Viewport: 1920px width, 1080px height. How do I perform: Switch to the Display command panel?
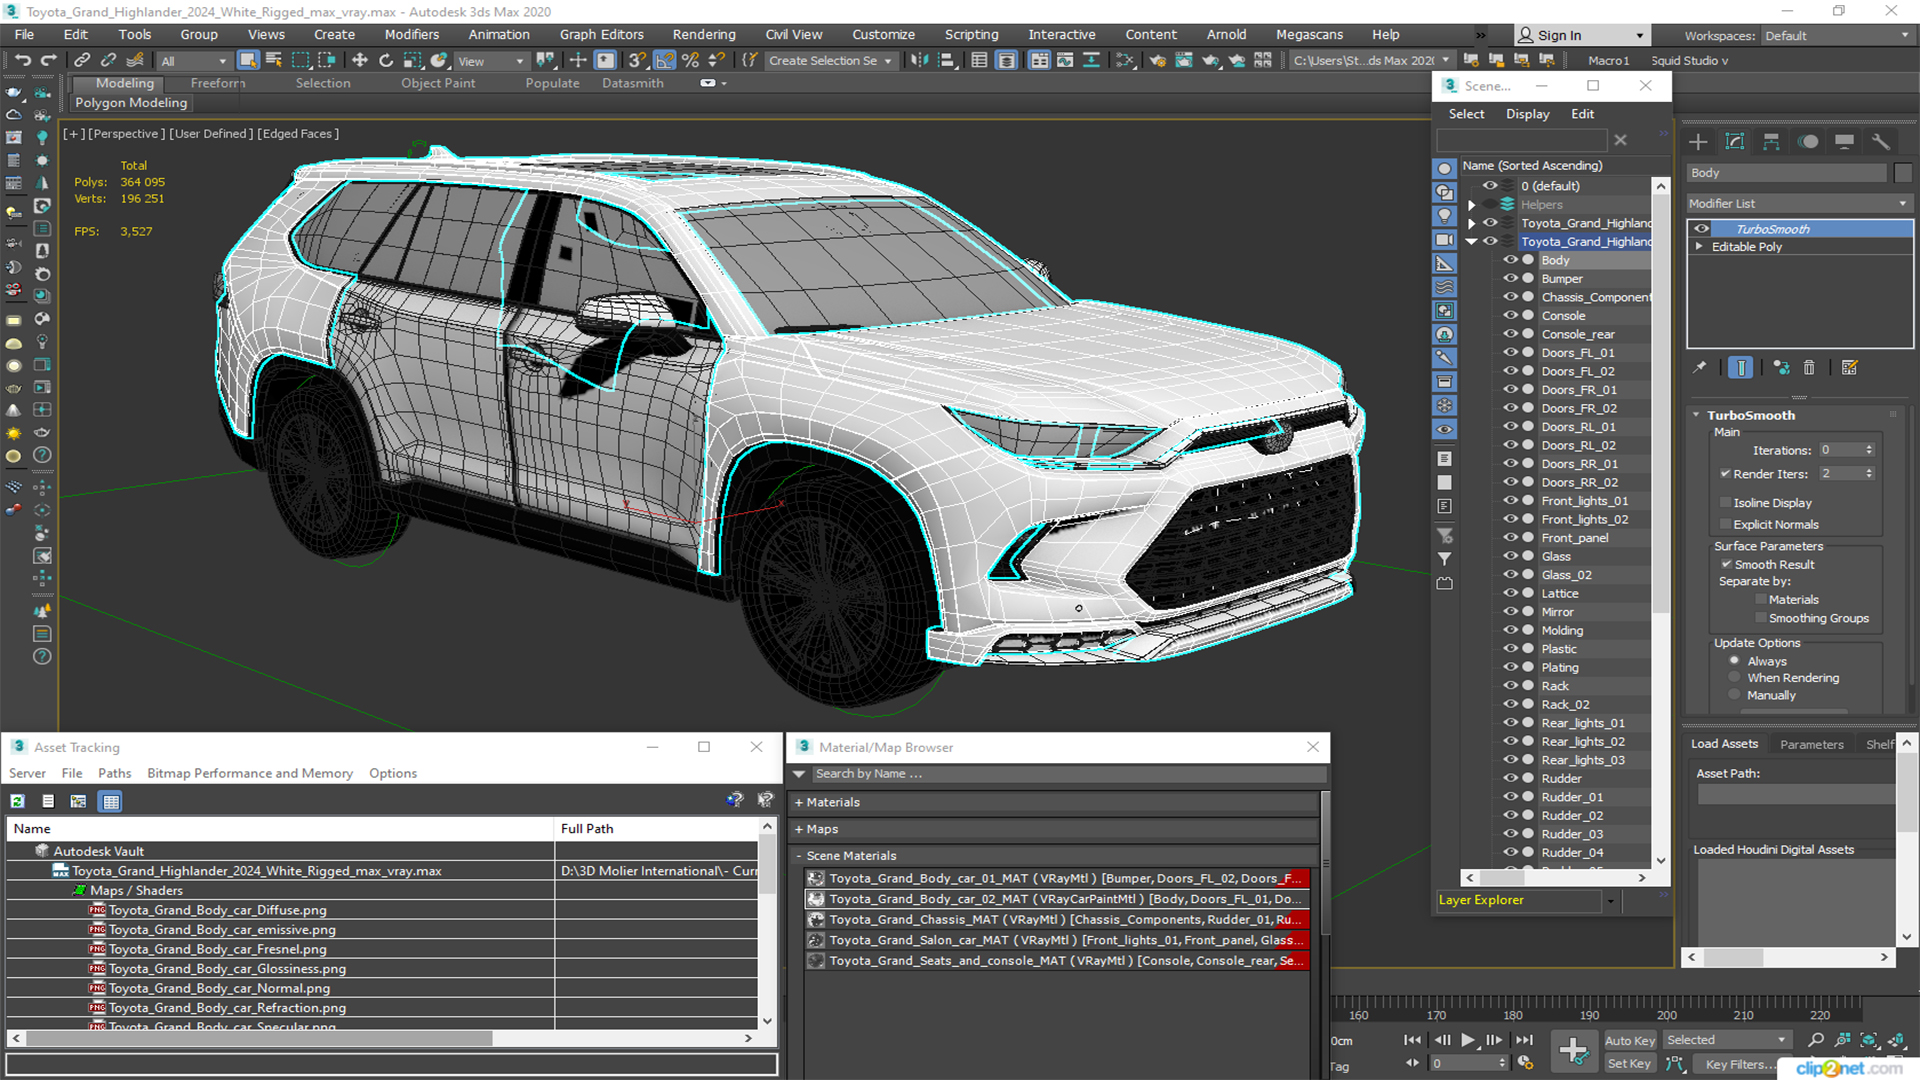click(1844, 142)
